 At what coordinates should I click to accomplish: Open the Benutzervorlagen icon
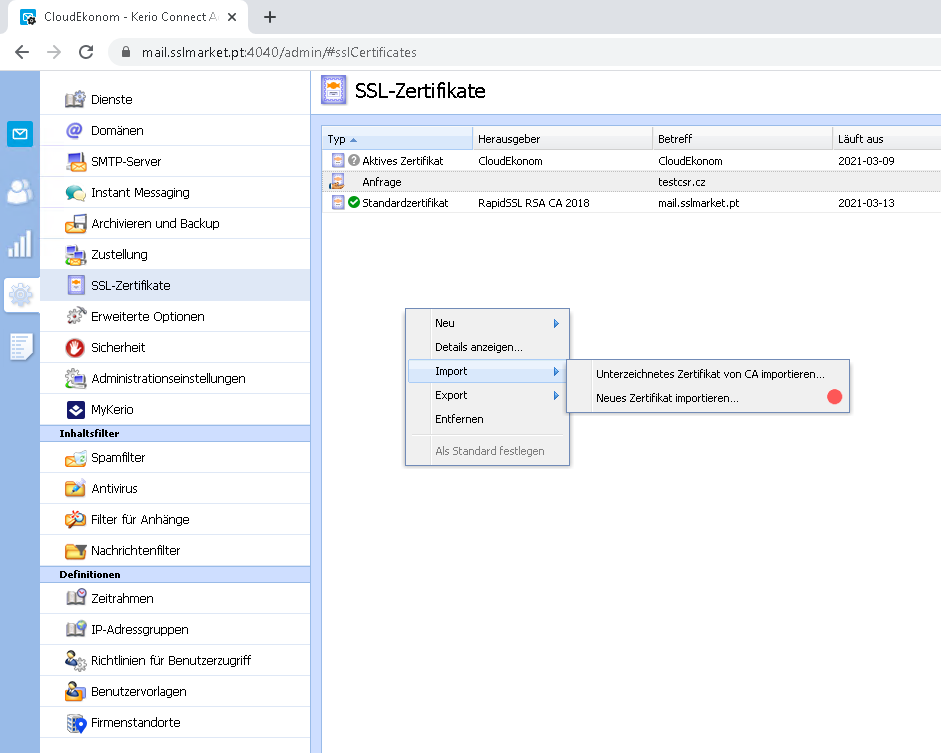(x=76, y=691)
